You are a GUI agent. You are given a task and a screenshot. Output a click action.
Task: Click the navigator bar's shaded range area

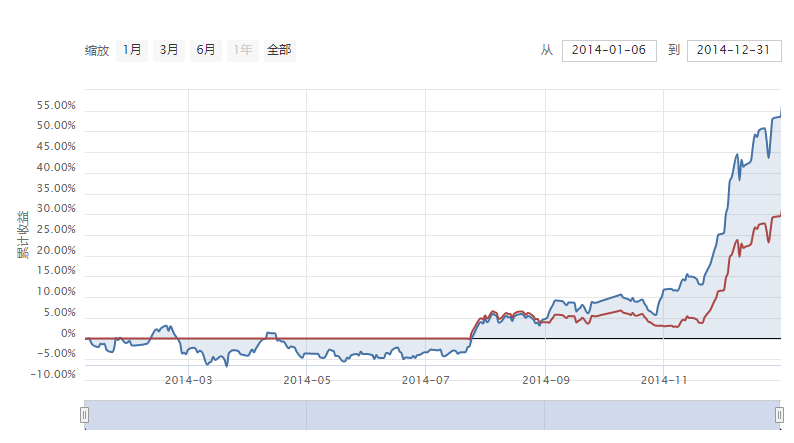click(x=430, y=415)
